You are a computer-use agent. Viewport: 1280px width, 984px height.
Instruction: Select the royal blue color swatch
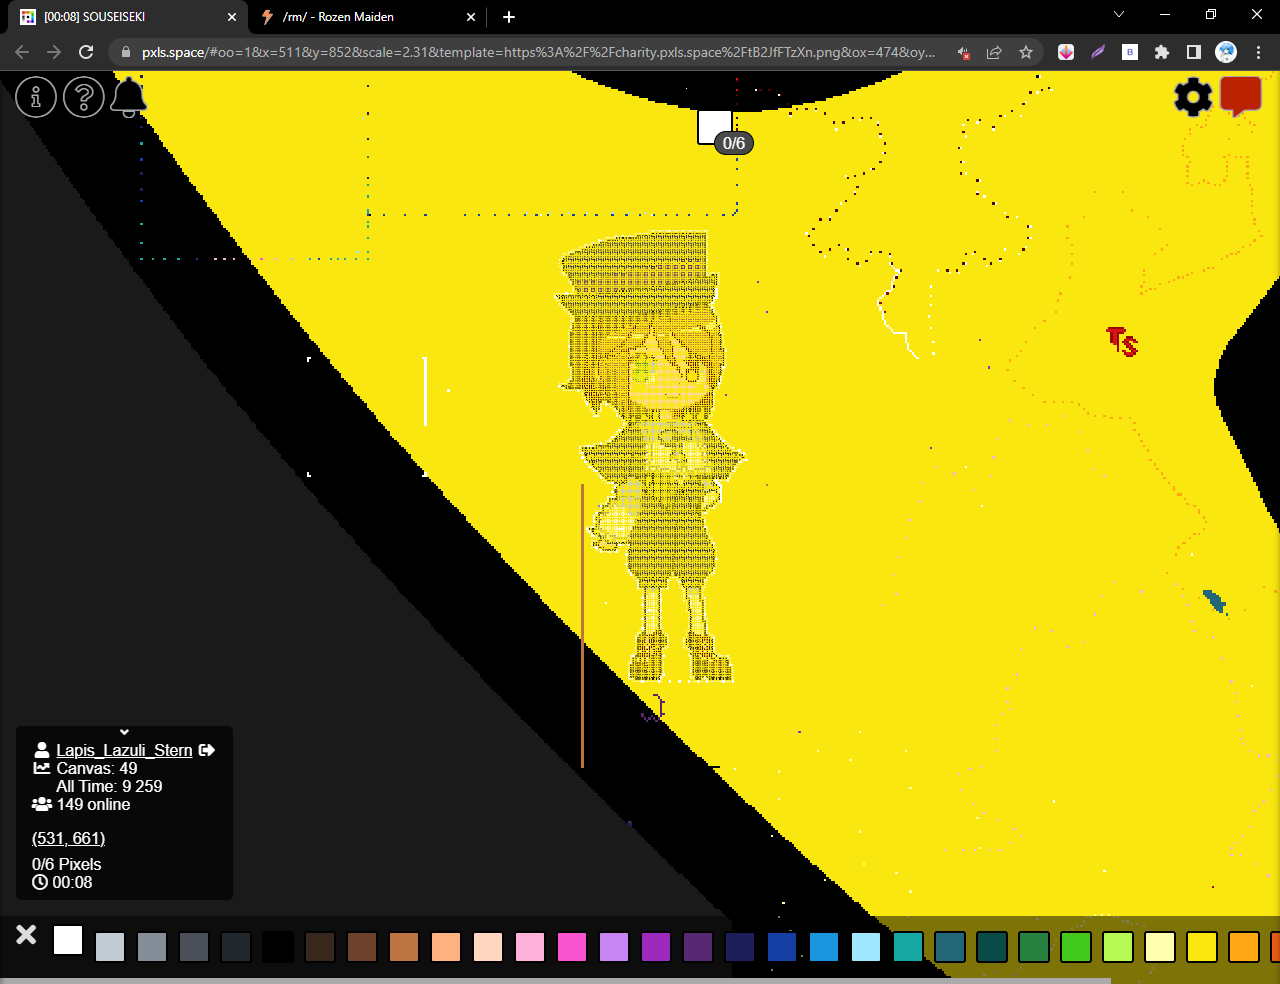click(782, 947)
